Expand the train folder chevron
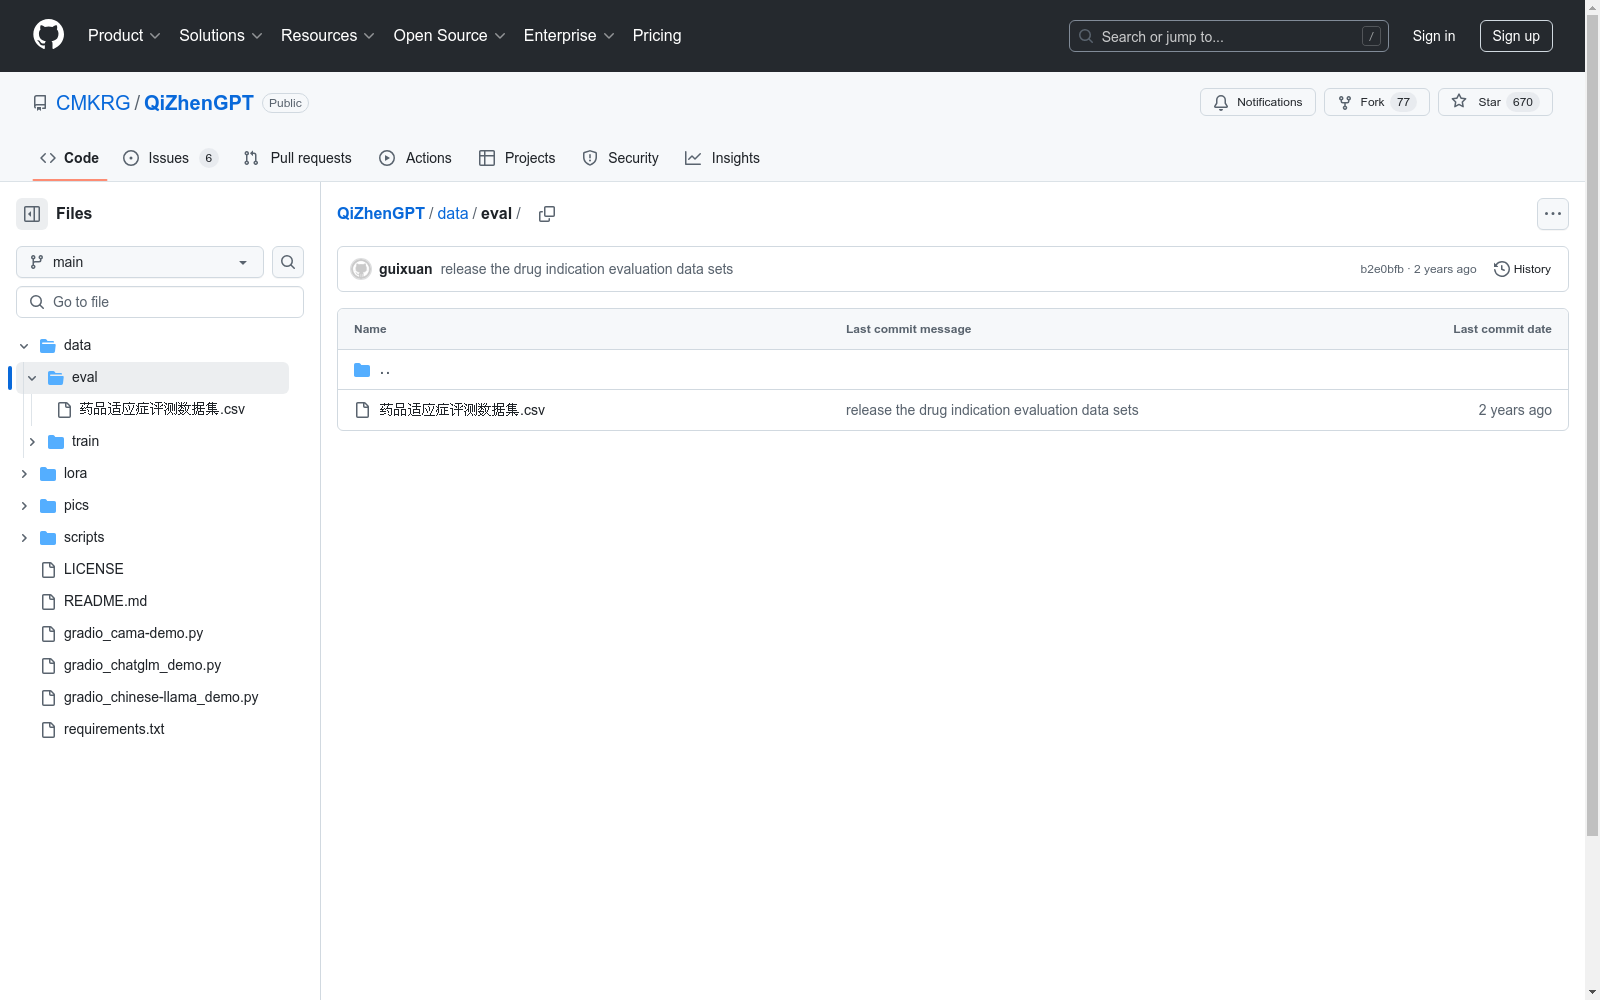 [32, 442]
